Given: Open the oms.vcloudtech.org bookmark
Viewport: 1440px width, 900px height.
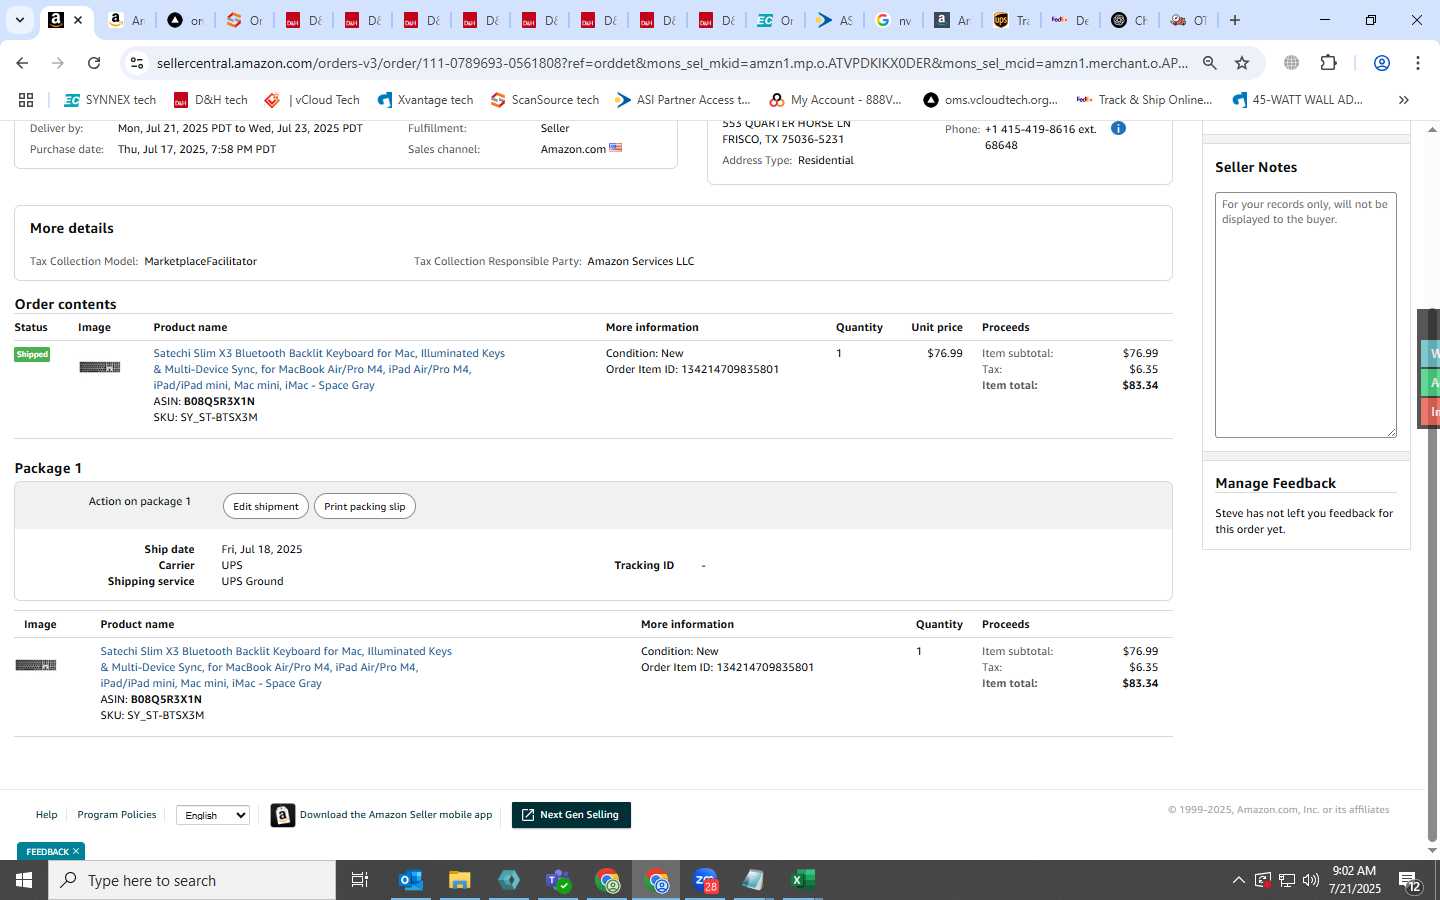Looking at the screenshot, I should click(990, 100).
